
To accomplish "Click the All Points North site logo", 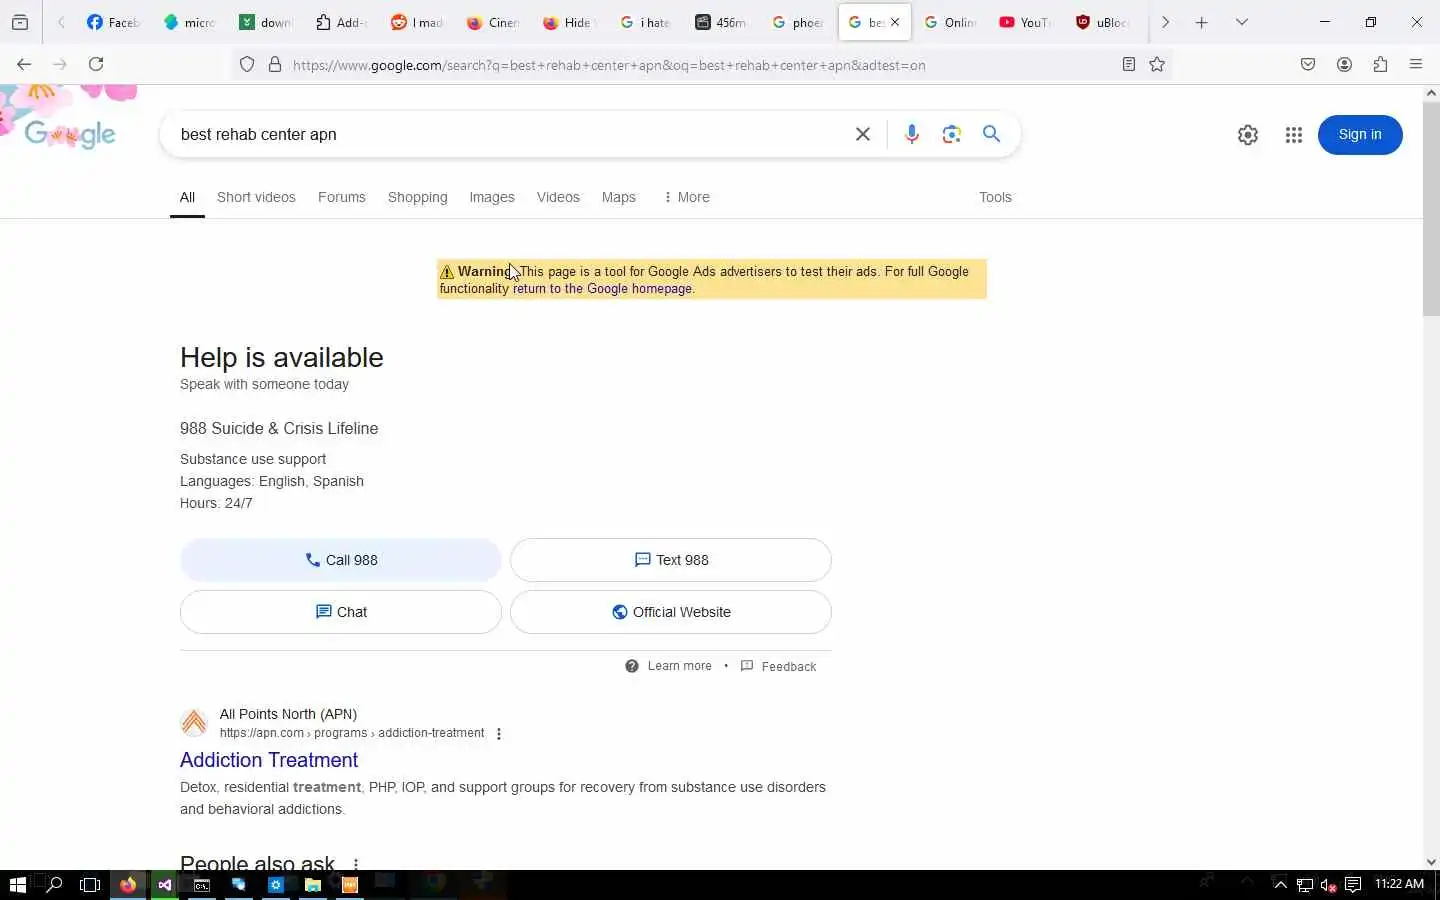I will coord(194,722).
